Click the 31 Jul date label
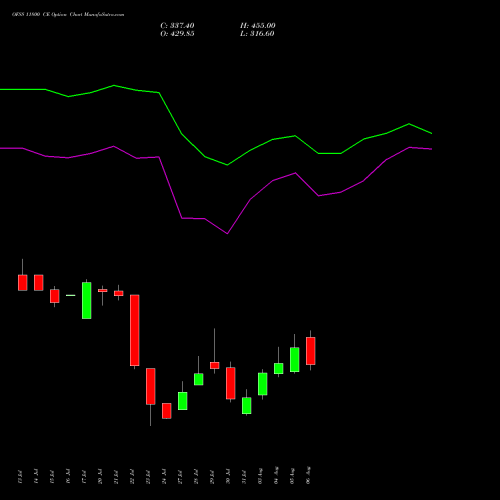 click(244, 477)
